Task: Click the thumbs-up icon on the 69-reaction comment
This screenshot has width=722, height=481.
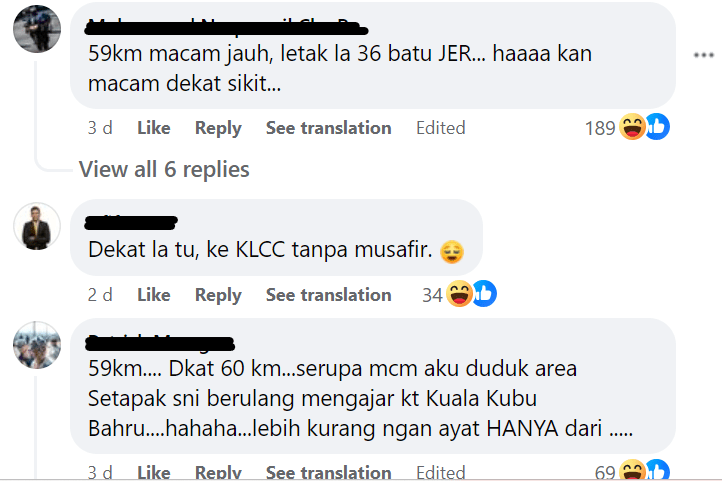Action: click(x=656, y=471)
